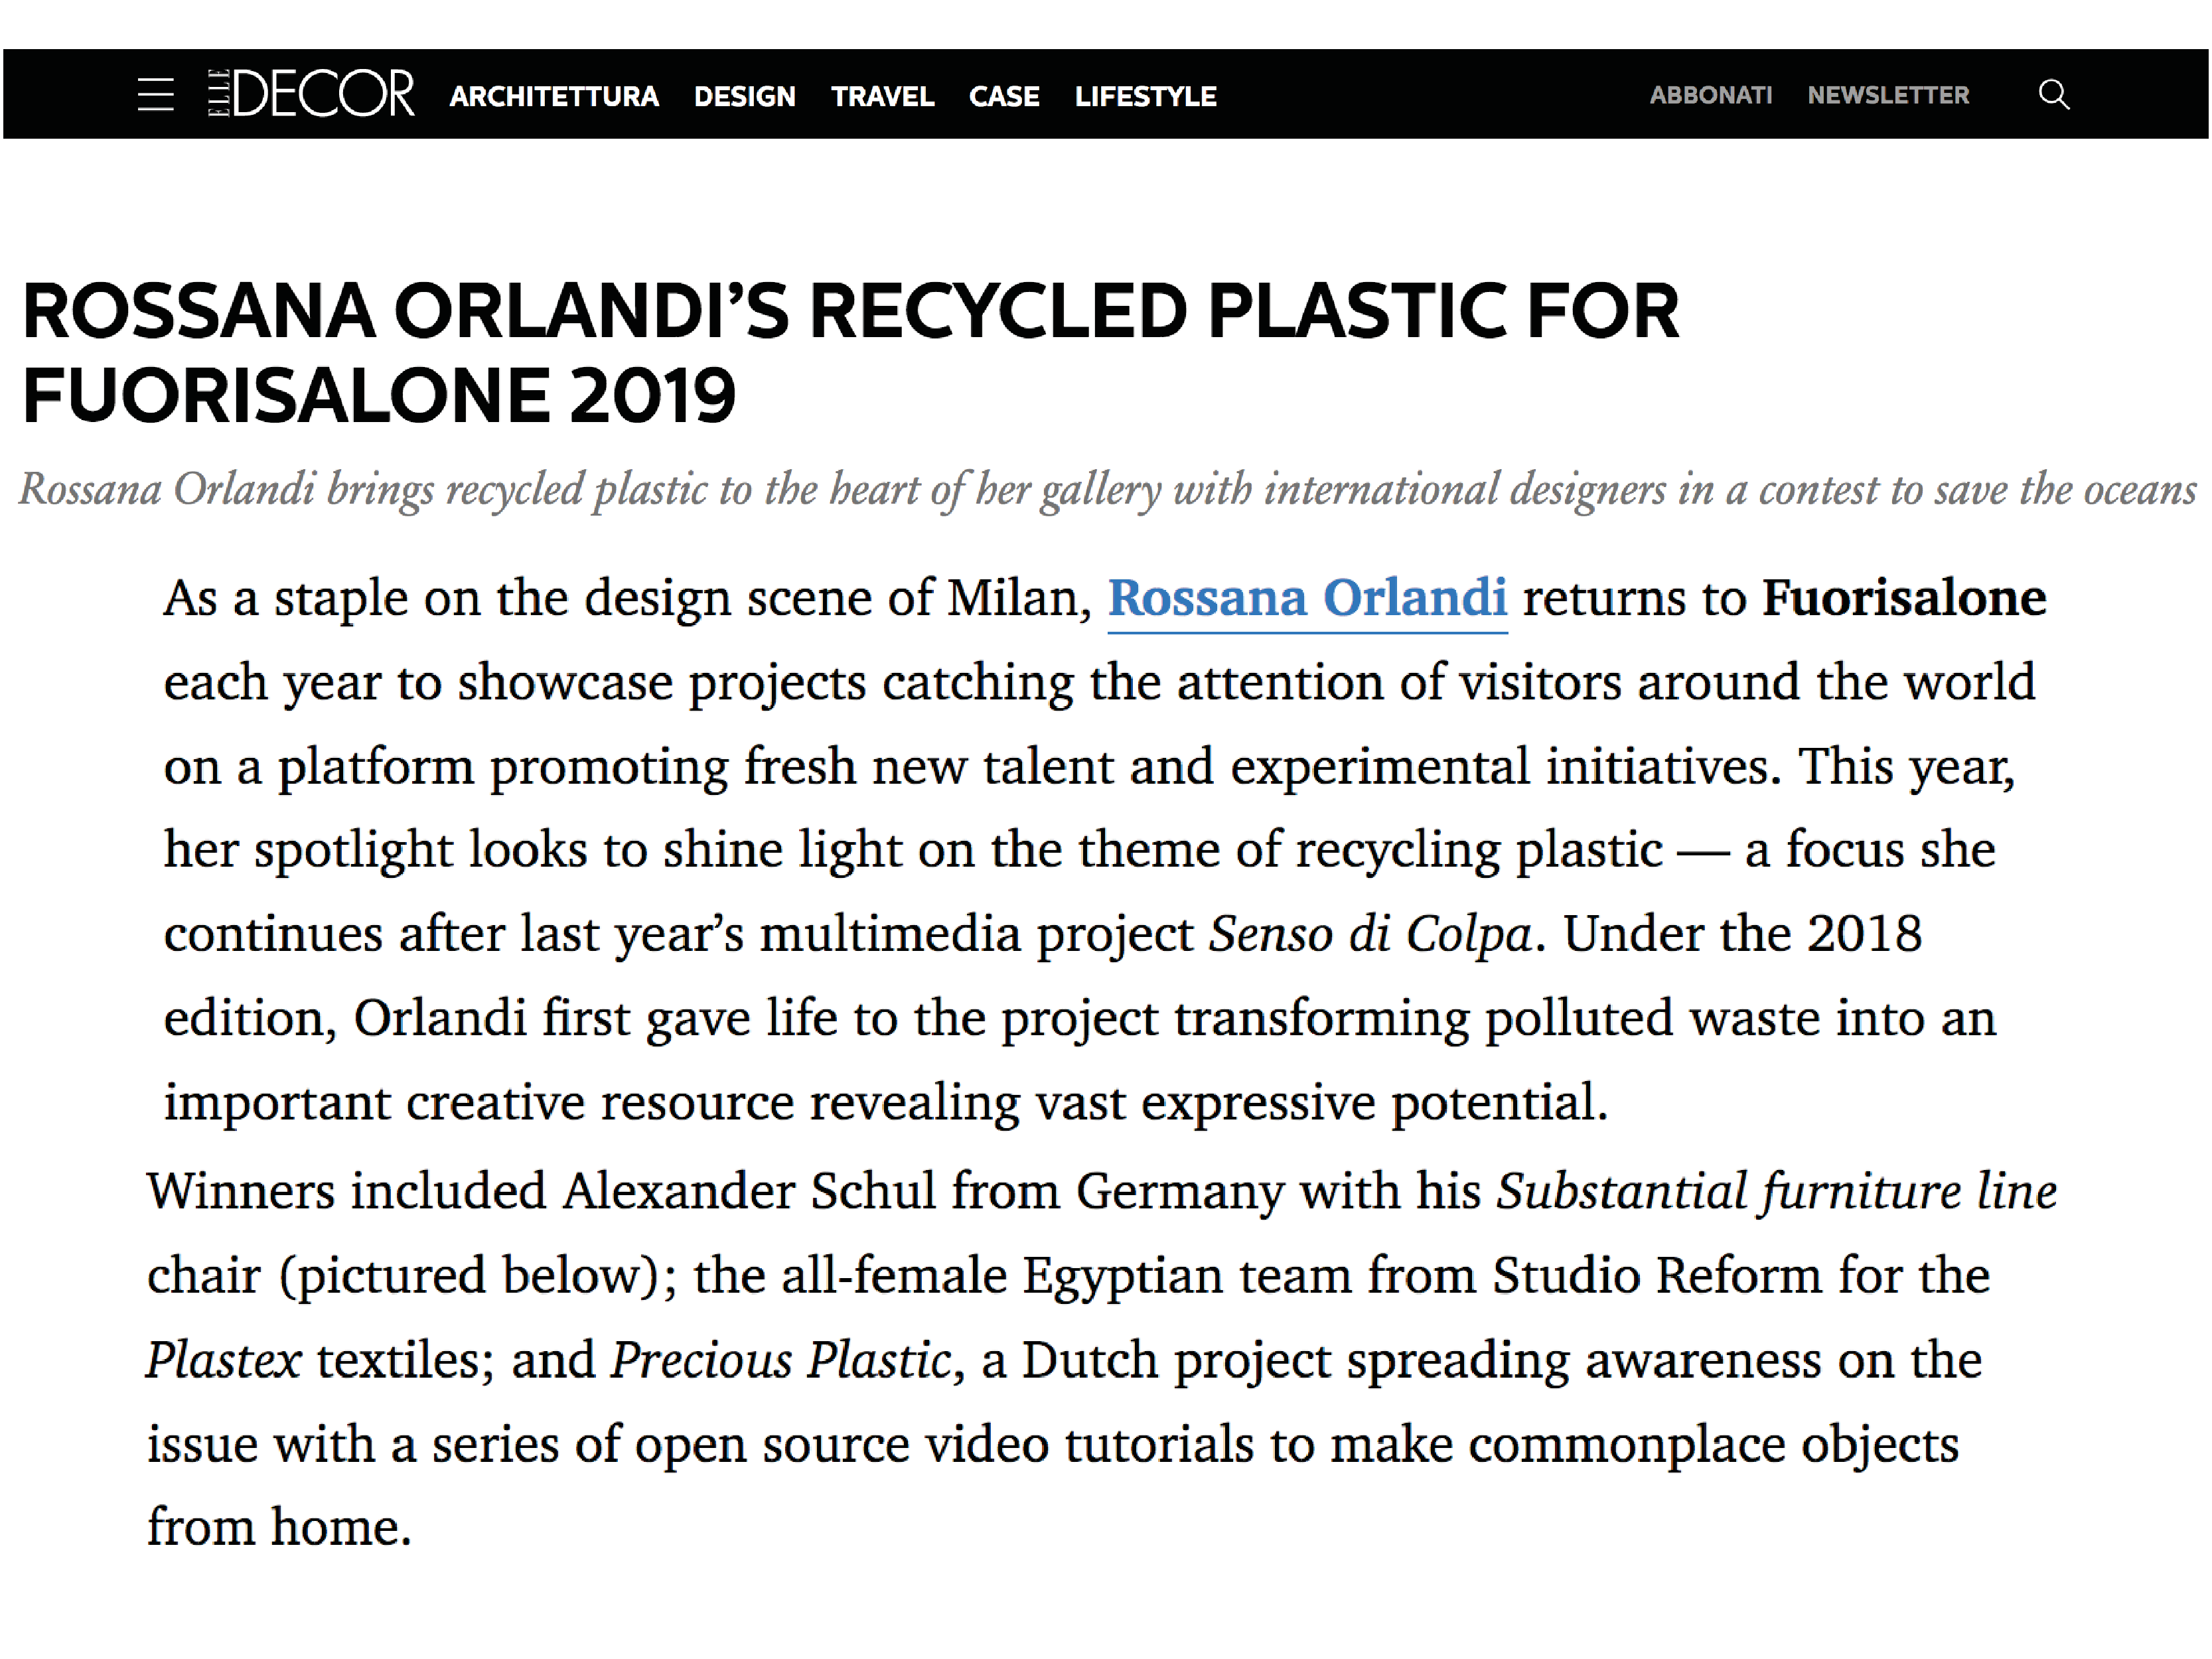Click the italic text Senso di Colpa
2212x1659 pixels.
[1370, 935]
